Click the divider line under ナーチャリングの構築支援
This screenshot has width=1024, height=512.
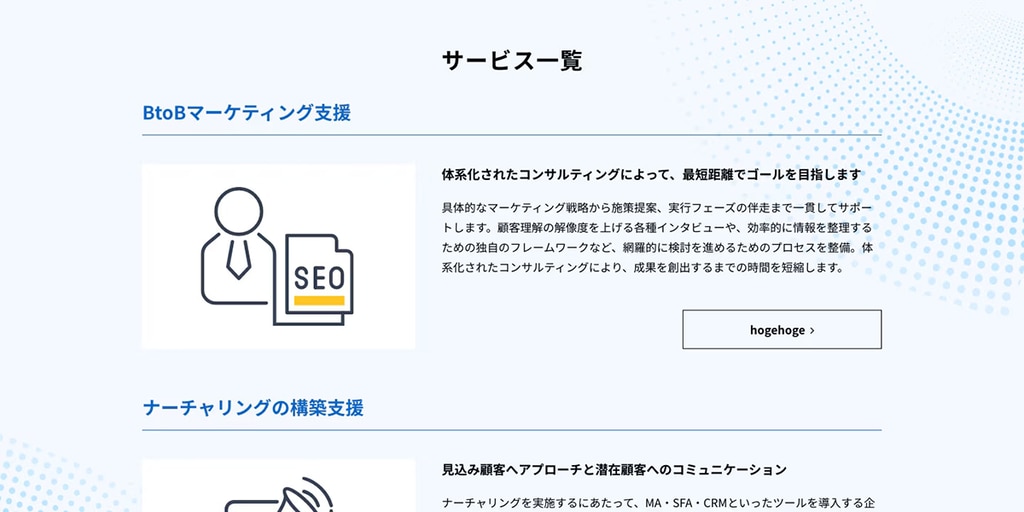[512, 431]
